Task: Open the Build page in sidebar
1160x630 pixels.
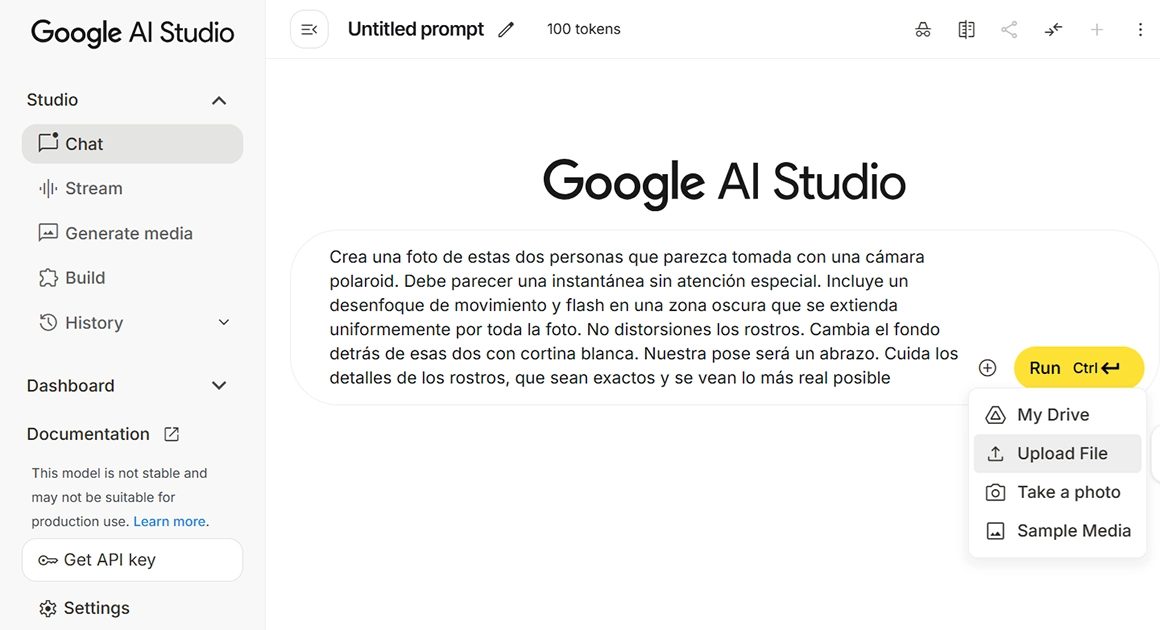Action: point(132,278)
